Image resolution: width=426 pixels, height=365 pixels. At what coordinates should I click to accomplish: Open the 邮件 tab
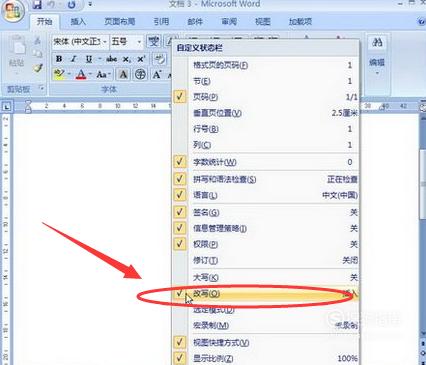click(x=195, y=22)
